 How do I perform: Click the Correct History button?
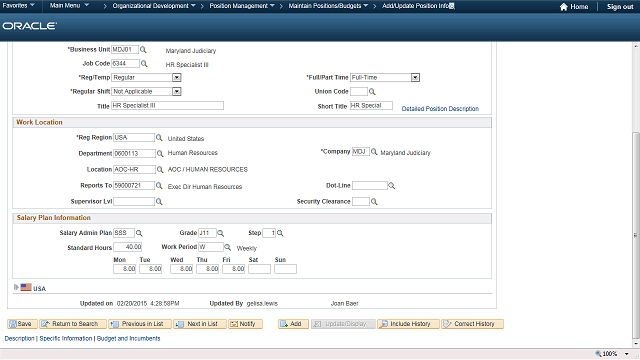[472, 324]
